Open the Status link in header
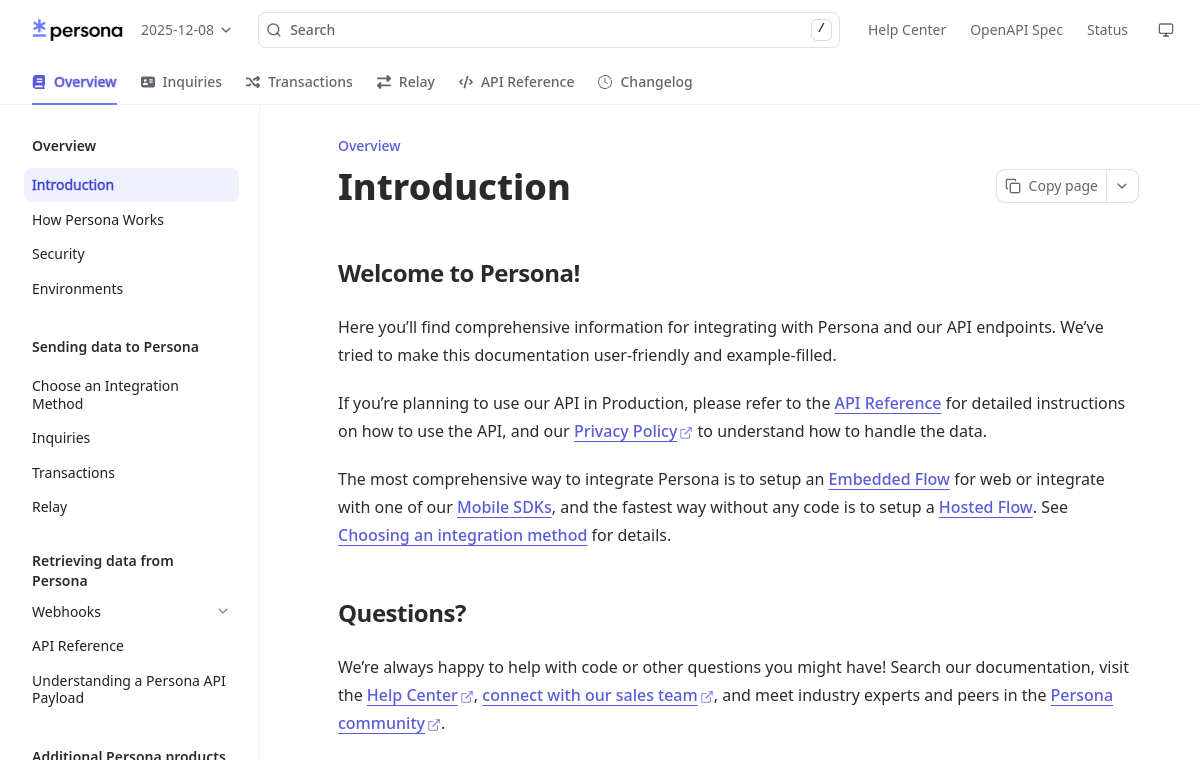Image resolution: width=1200 pixels, height=760 pixels. (1107, 30)
